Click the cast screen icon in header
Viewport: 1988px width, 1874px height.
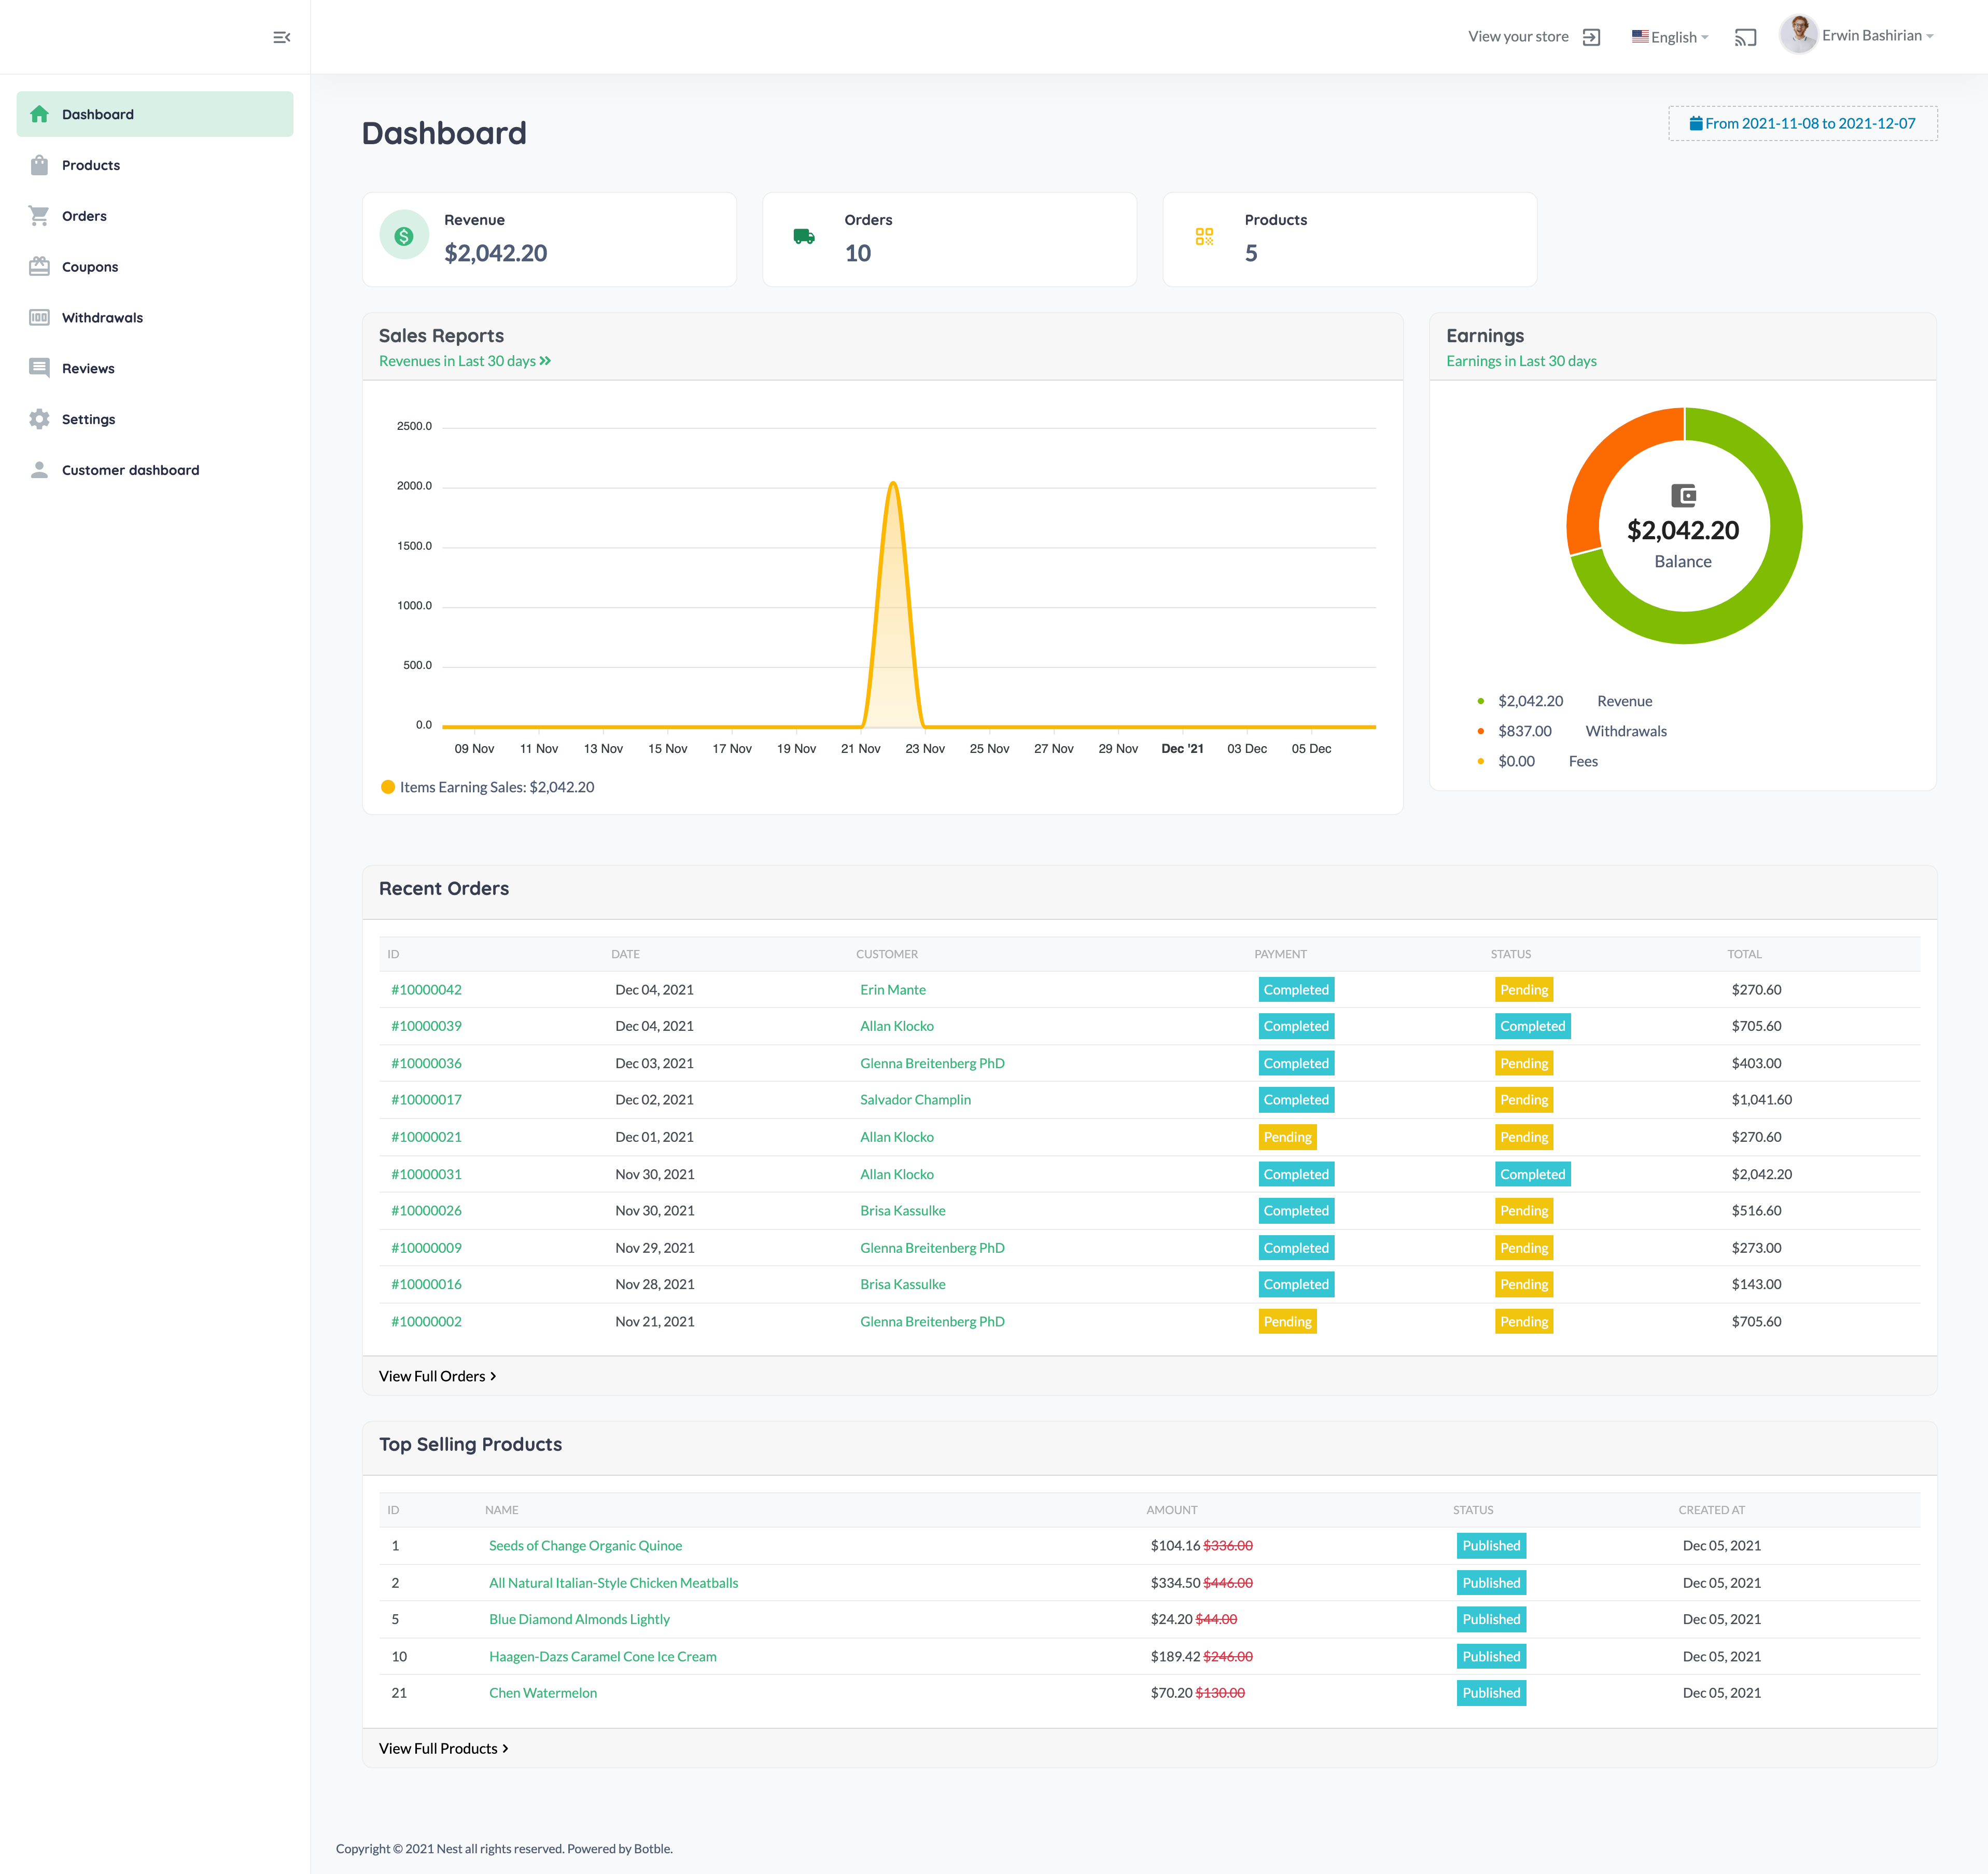[1745, 37]
